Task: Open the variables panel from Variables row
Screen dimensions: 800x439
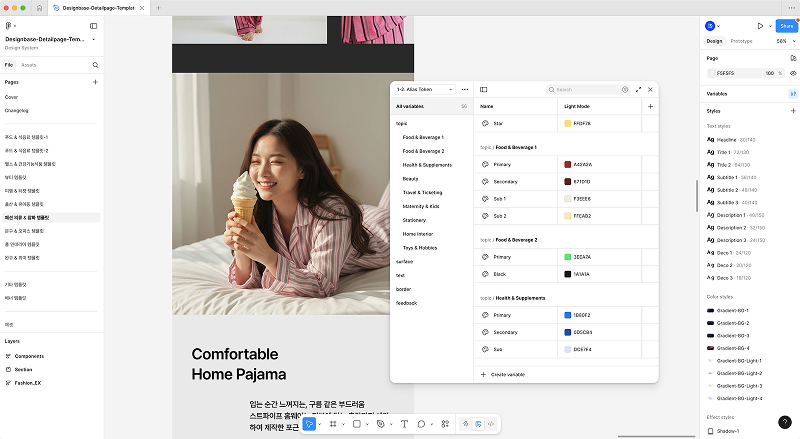Action: tap(793, 93)
